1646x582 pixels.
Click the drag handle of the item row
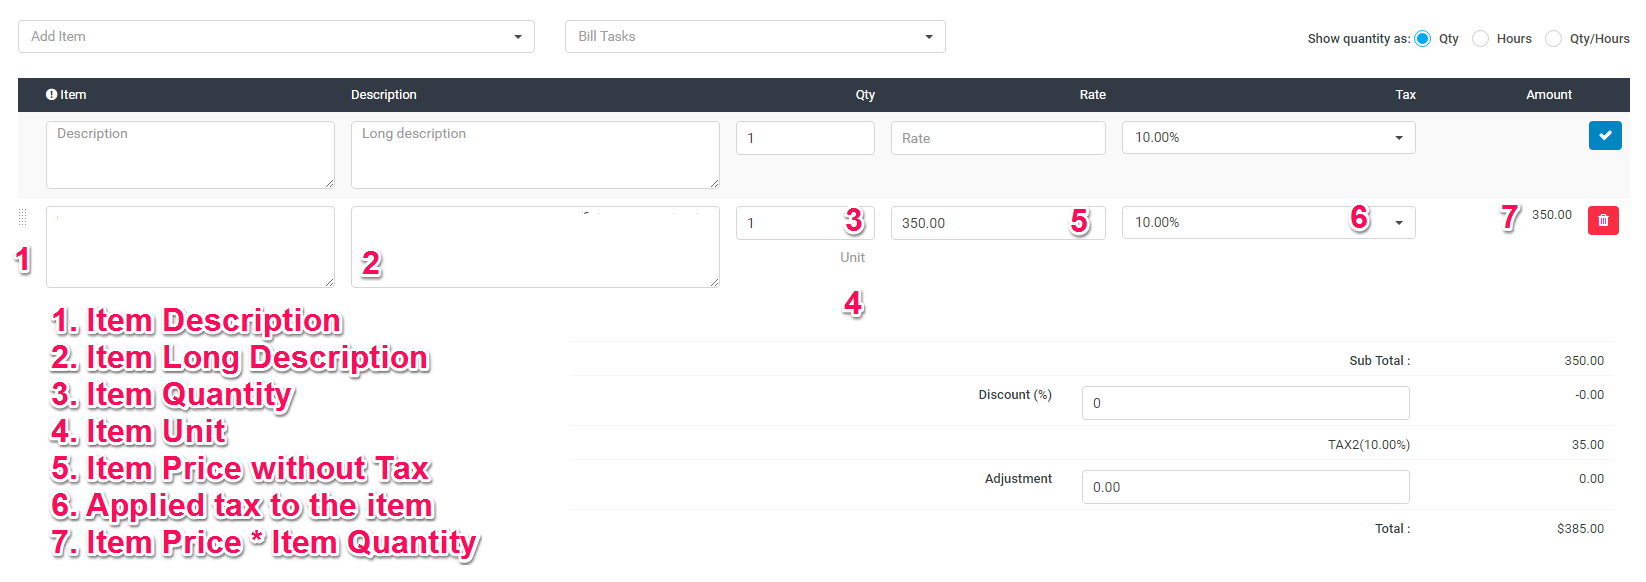(x=23, y=217)
